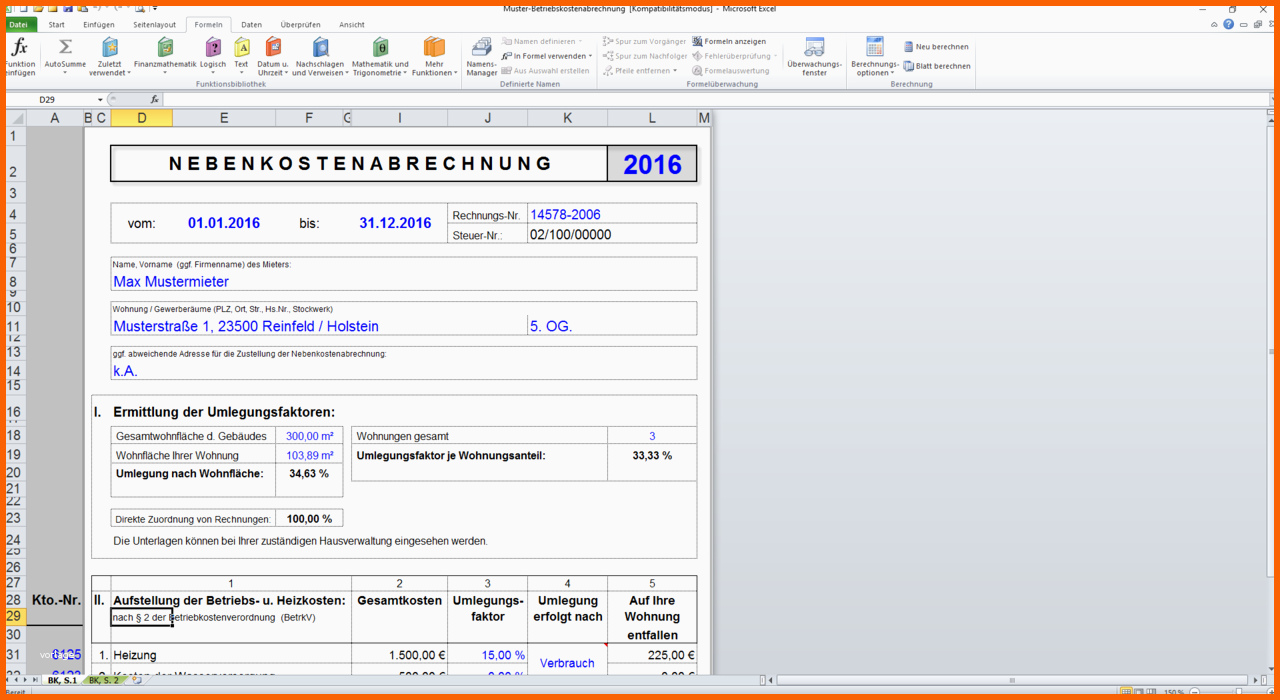Click Blatt berechnen

coord(937,66)
